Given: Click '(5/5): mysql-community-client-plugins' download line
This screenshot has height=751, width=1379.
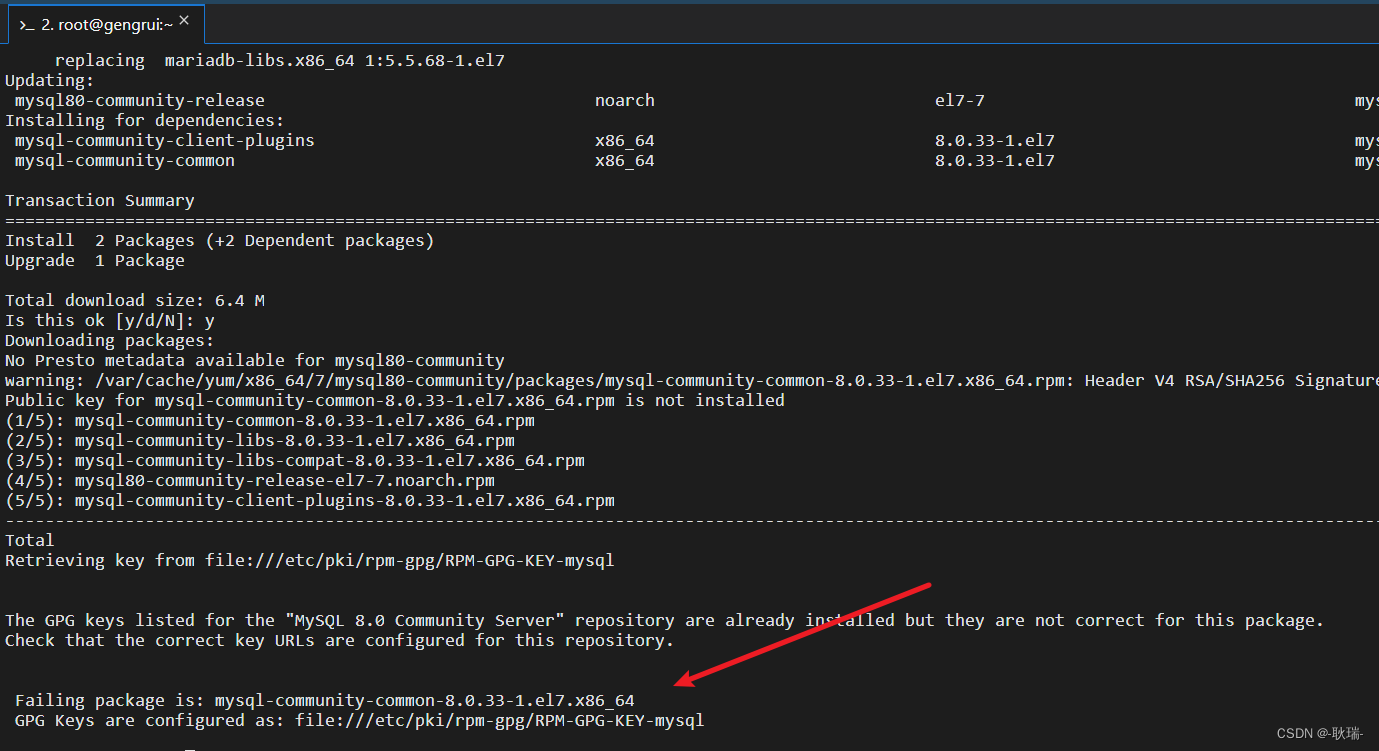Looking at the screenshot, I should pos(310,501).
